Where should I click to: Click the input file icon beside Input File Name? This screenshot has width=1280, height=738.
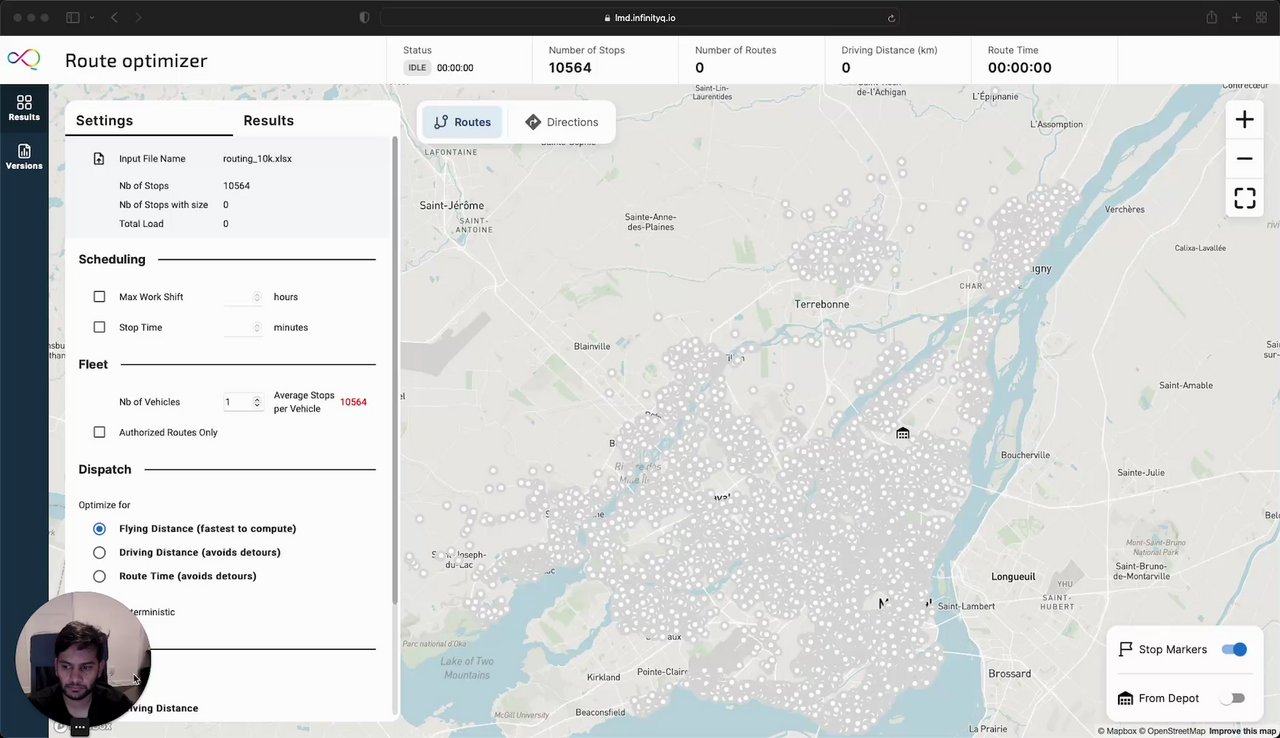(99, 159)
